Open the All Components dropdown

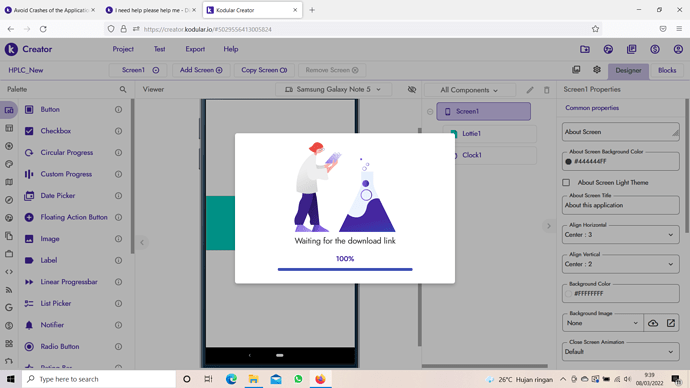point(469,90)
